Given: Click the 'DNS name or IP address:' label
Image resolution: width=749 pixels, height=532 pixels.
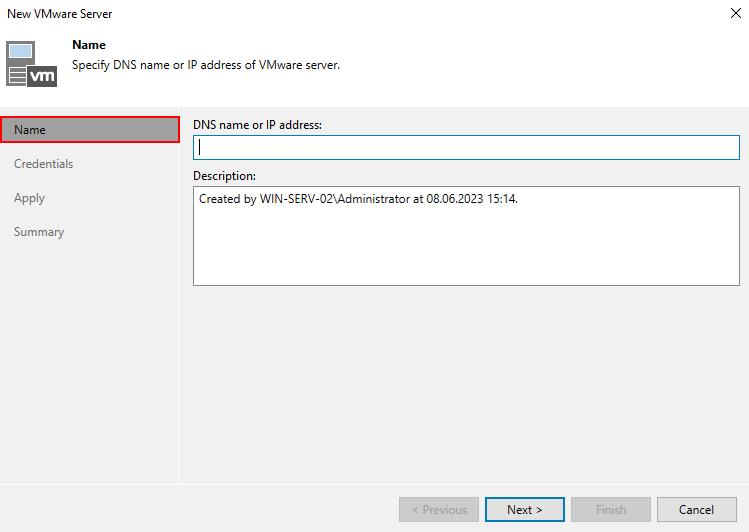Looking at the screenshot, I should 257,125.
